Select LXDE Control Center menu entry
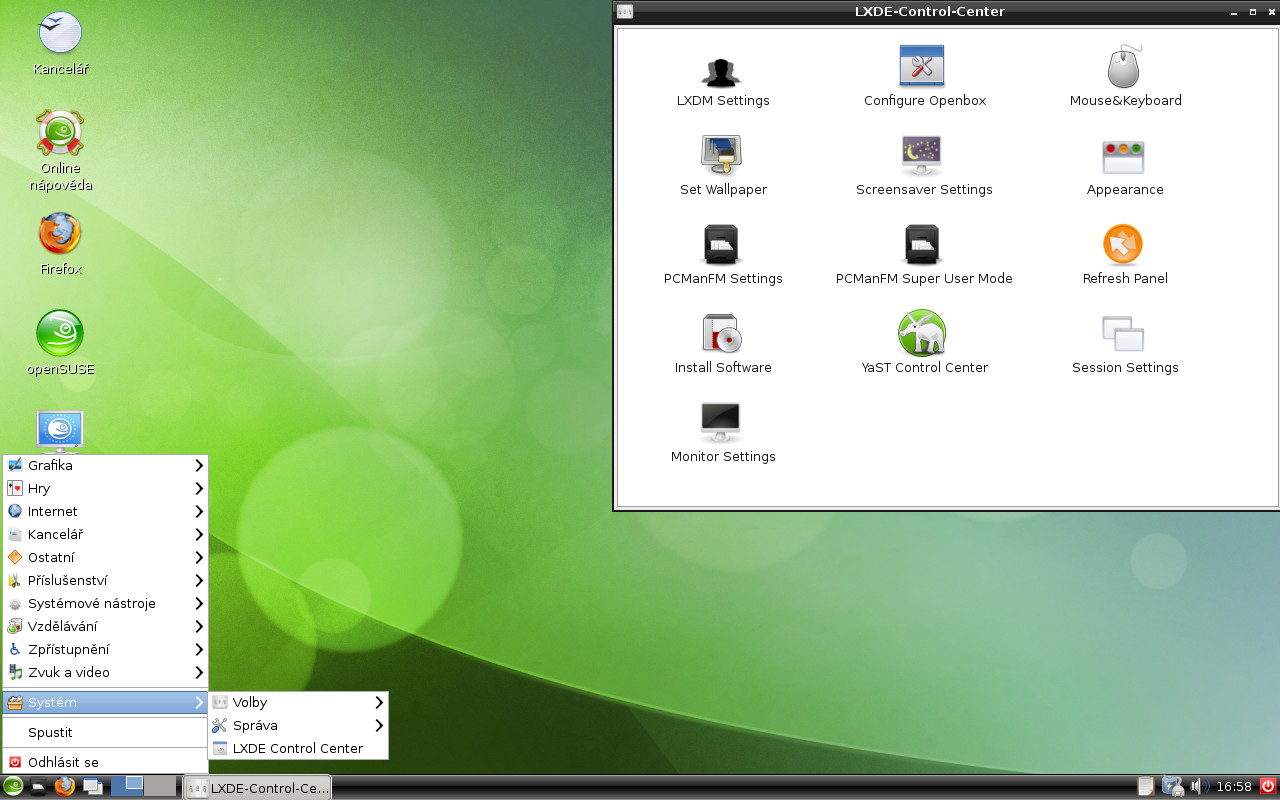 tap(298, 749)
